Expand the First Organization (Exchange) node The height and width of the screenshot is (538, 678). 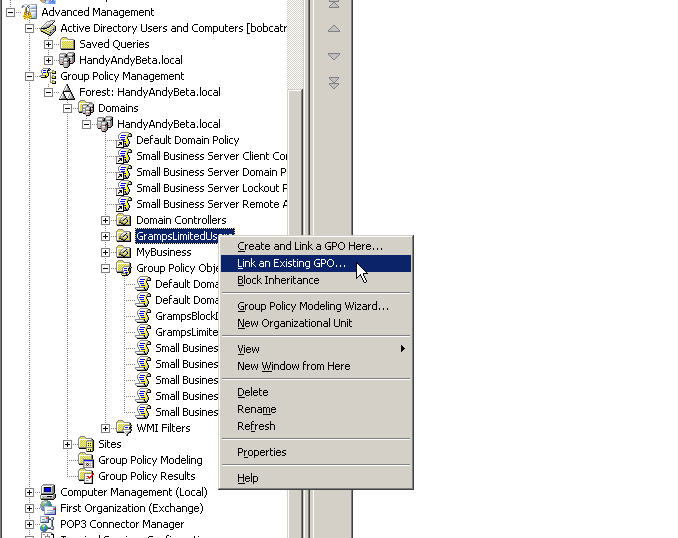(30, 508)
